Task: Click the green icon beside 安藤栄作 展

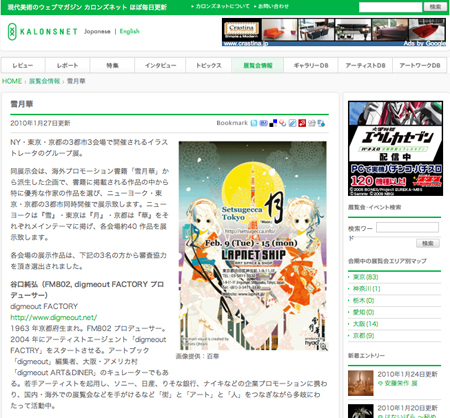Action: [380, 383]
